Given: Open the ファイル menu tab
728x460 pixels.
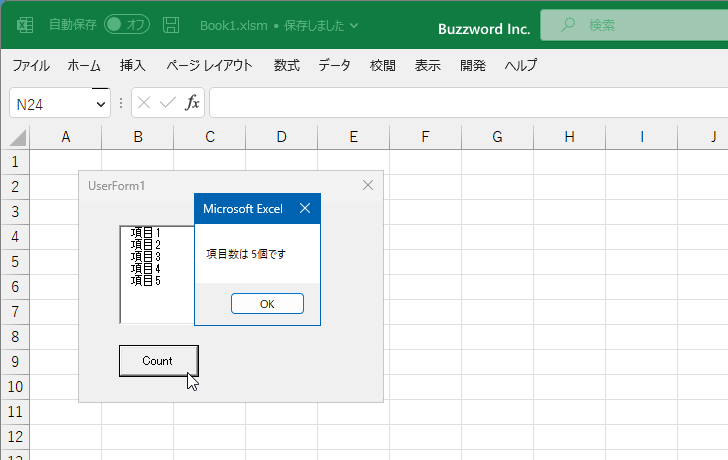Looking at the screenshot, I should tap(31, 65).
